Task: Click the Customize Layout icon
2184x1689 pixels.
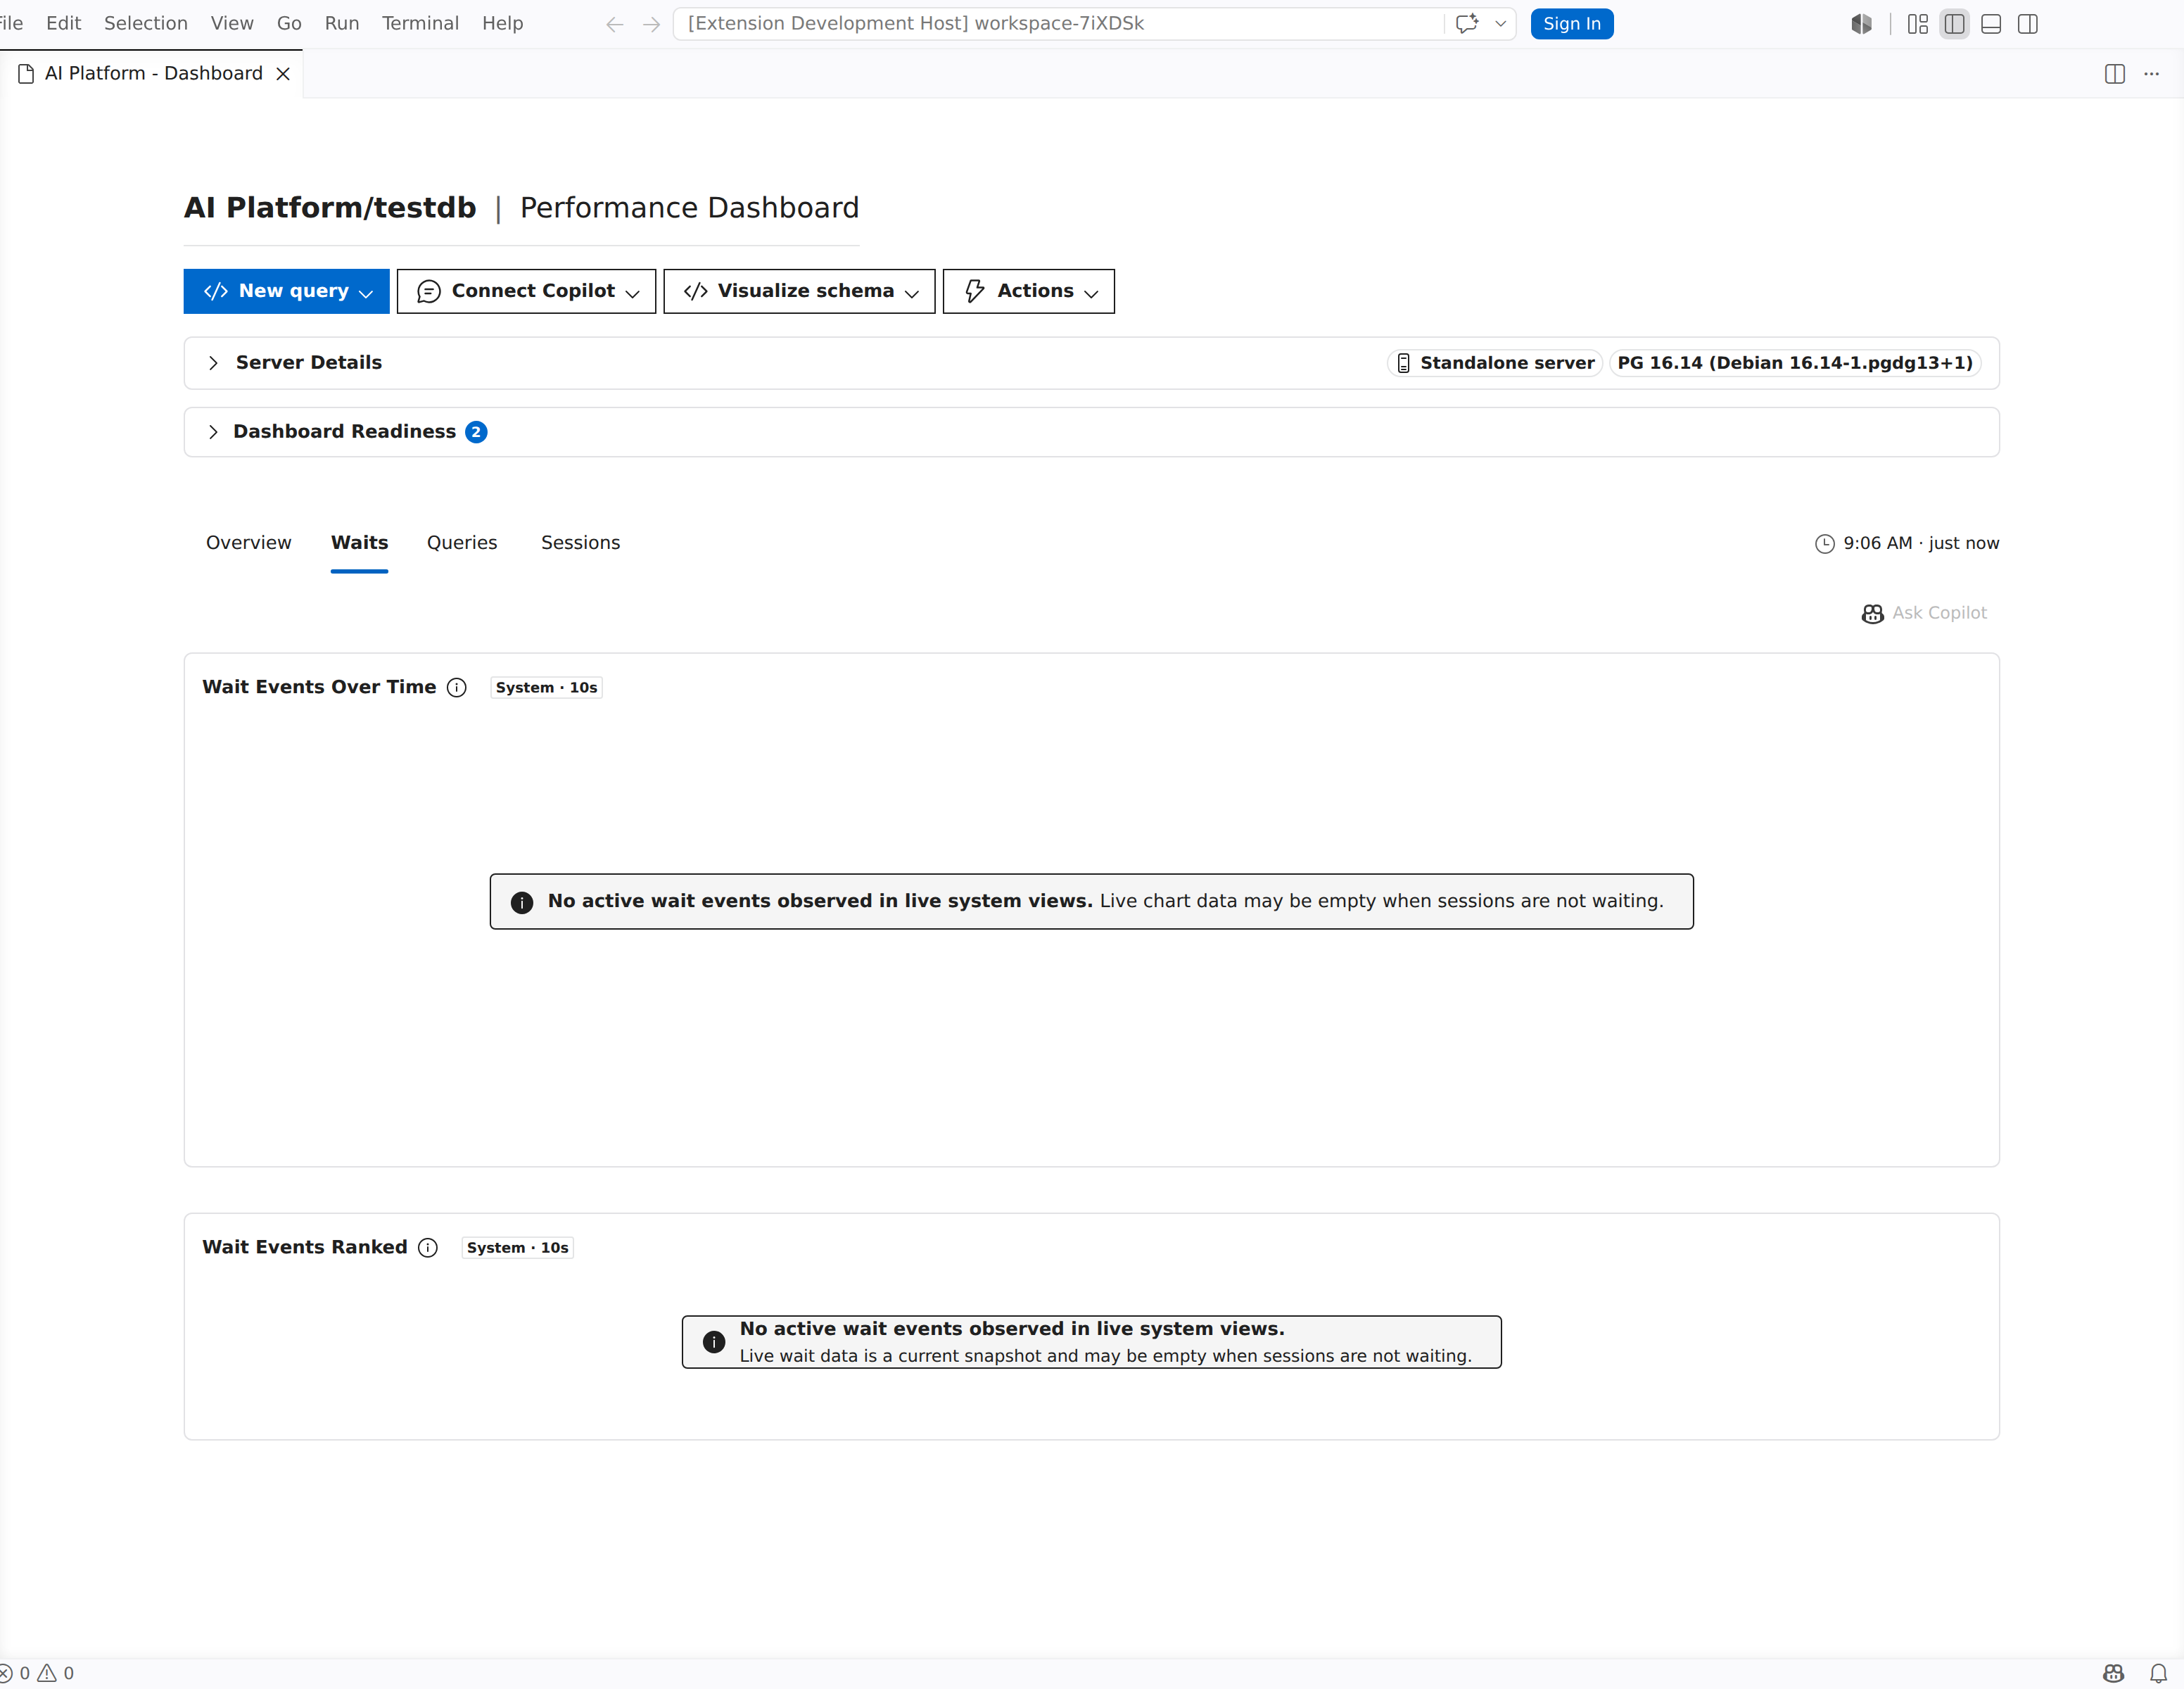Action: click(1917, 24)
